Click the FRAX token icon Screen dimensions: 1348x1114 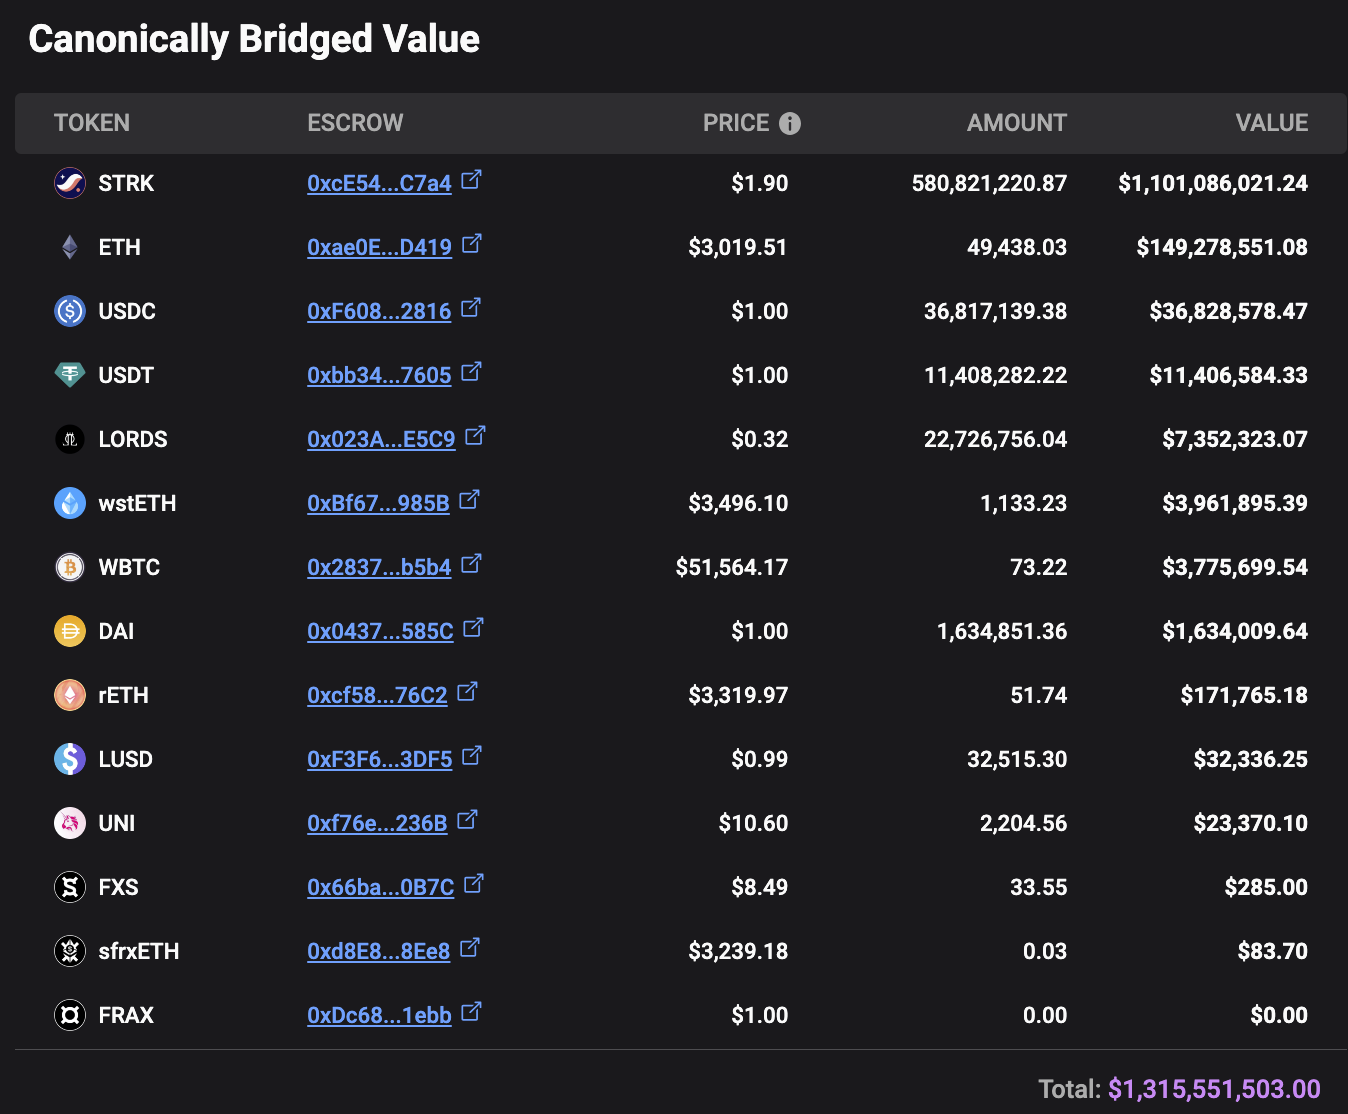click(70, 1015)
